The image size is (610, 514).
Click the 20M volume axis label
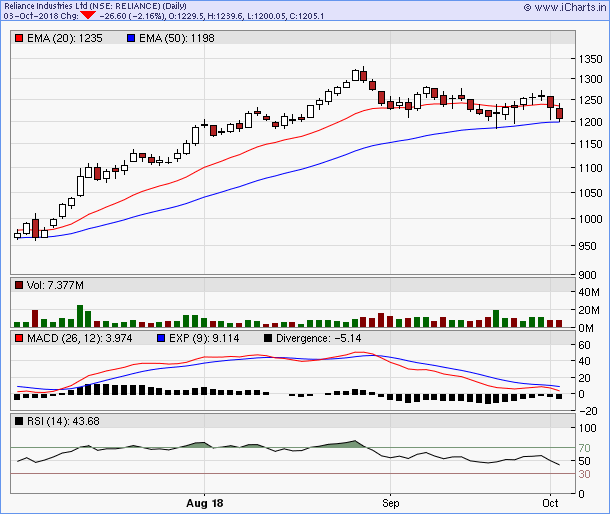pos(589,310)
